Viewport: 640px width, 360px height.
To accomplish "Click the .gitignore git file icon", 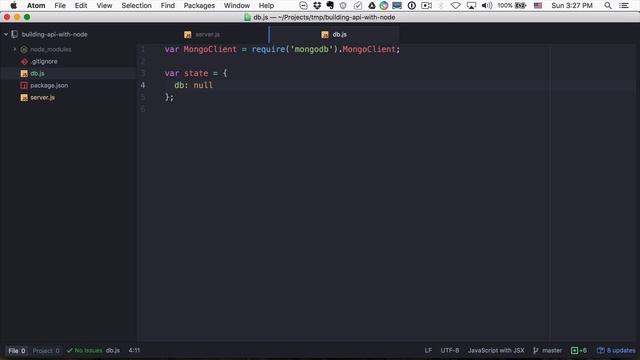I will 24,62.
